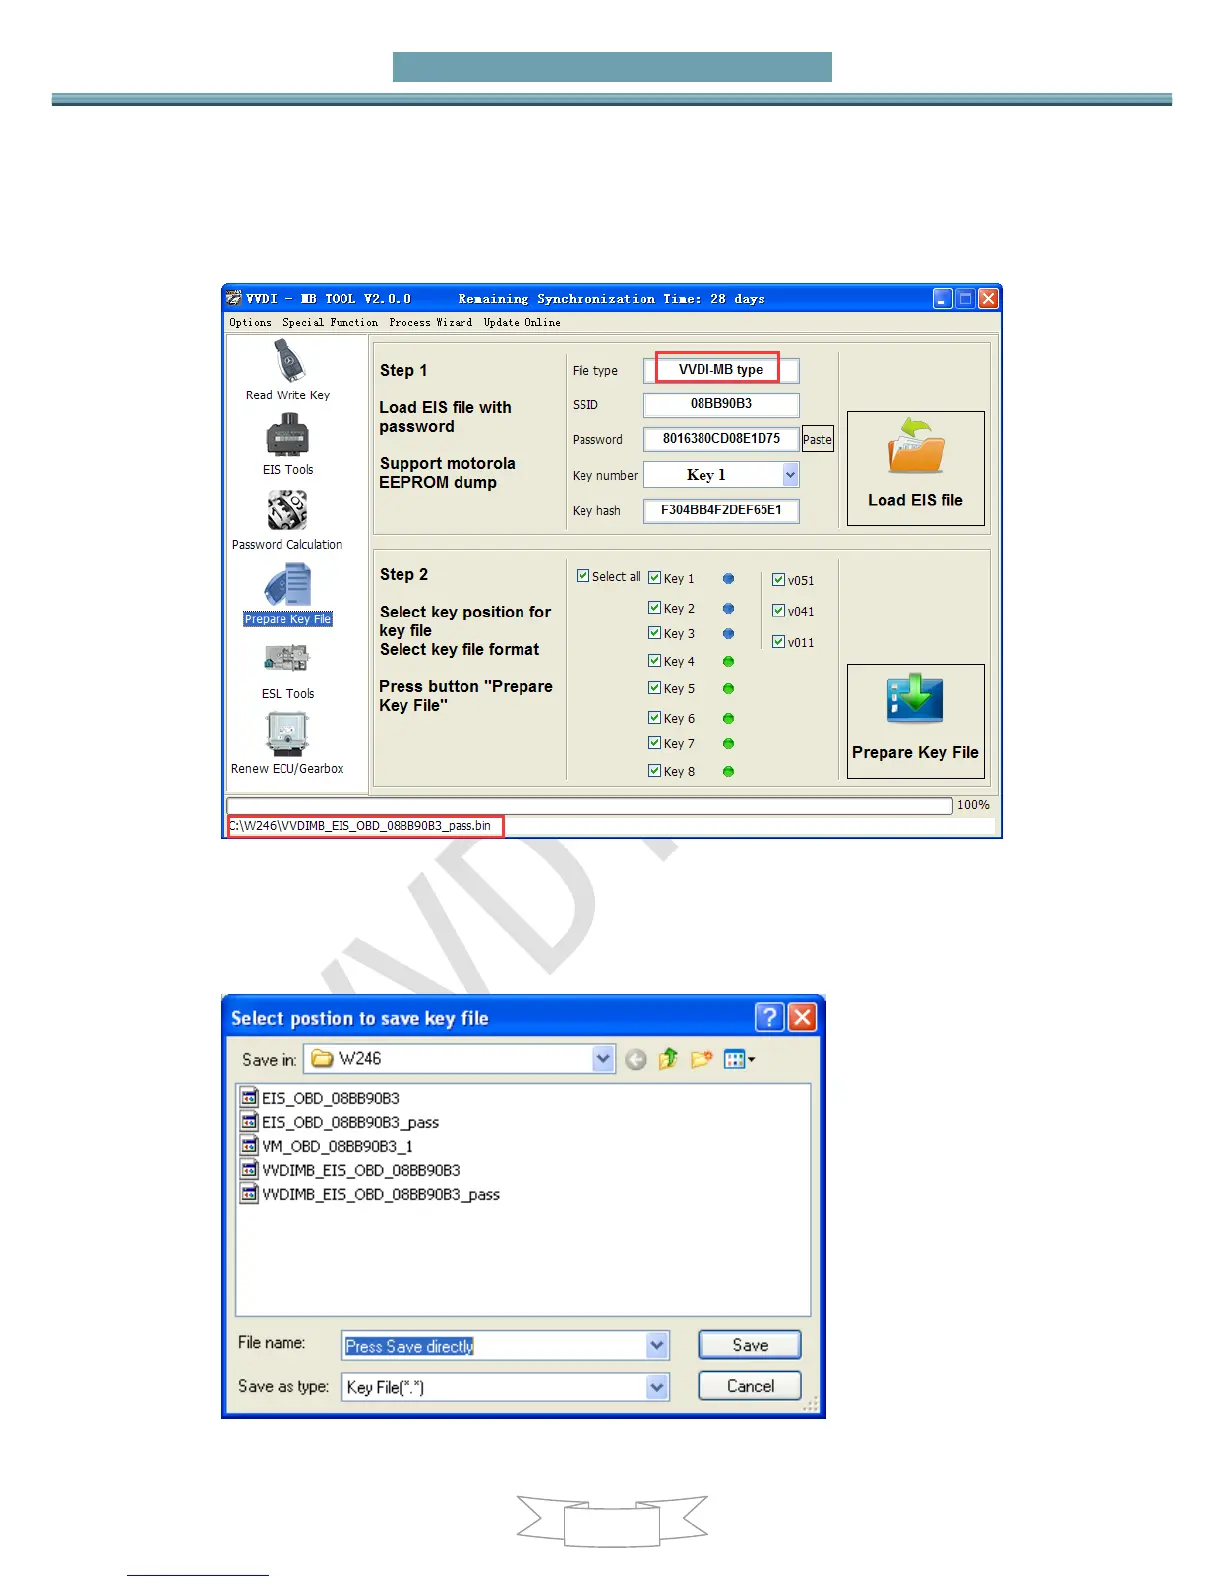Click the Cancel button in dialog
1224x1584 pixels.
click(x=750, y=1386)
